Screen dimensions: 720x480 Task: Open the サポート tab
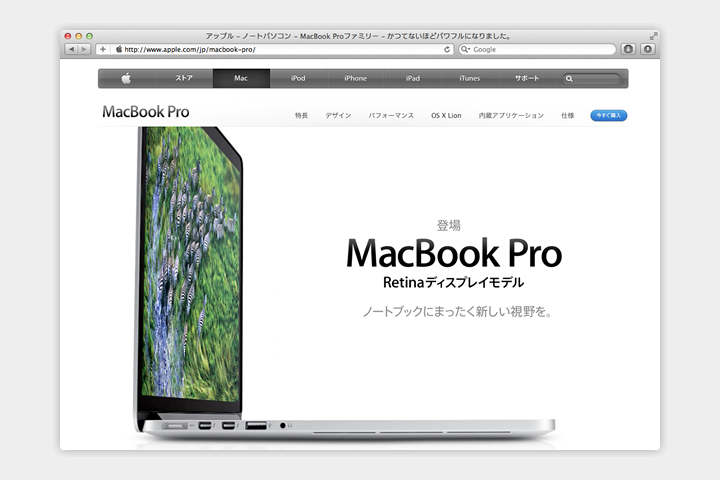[527, 78]
